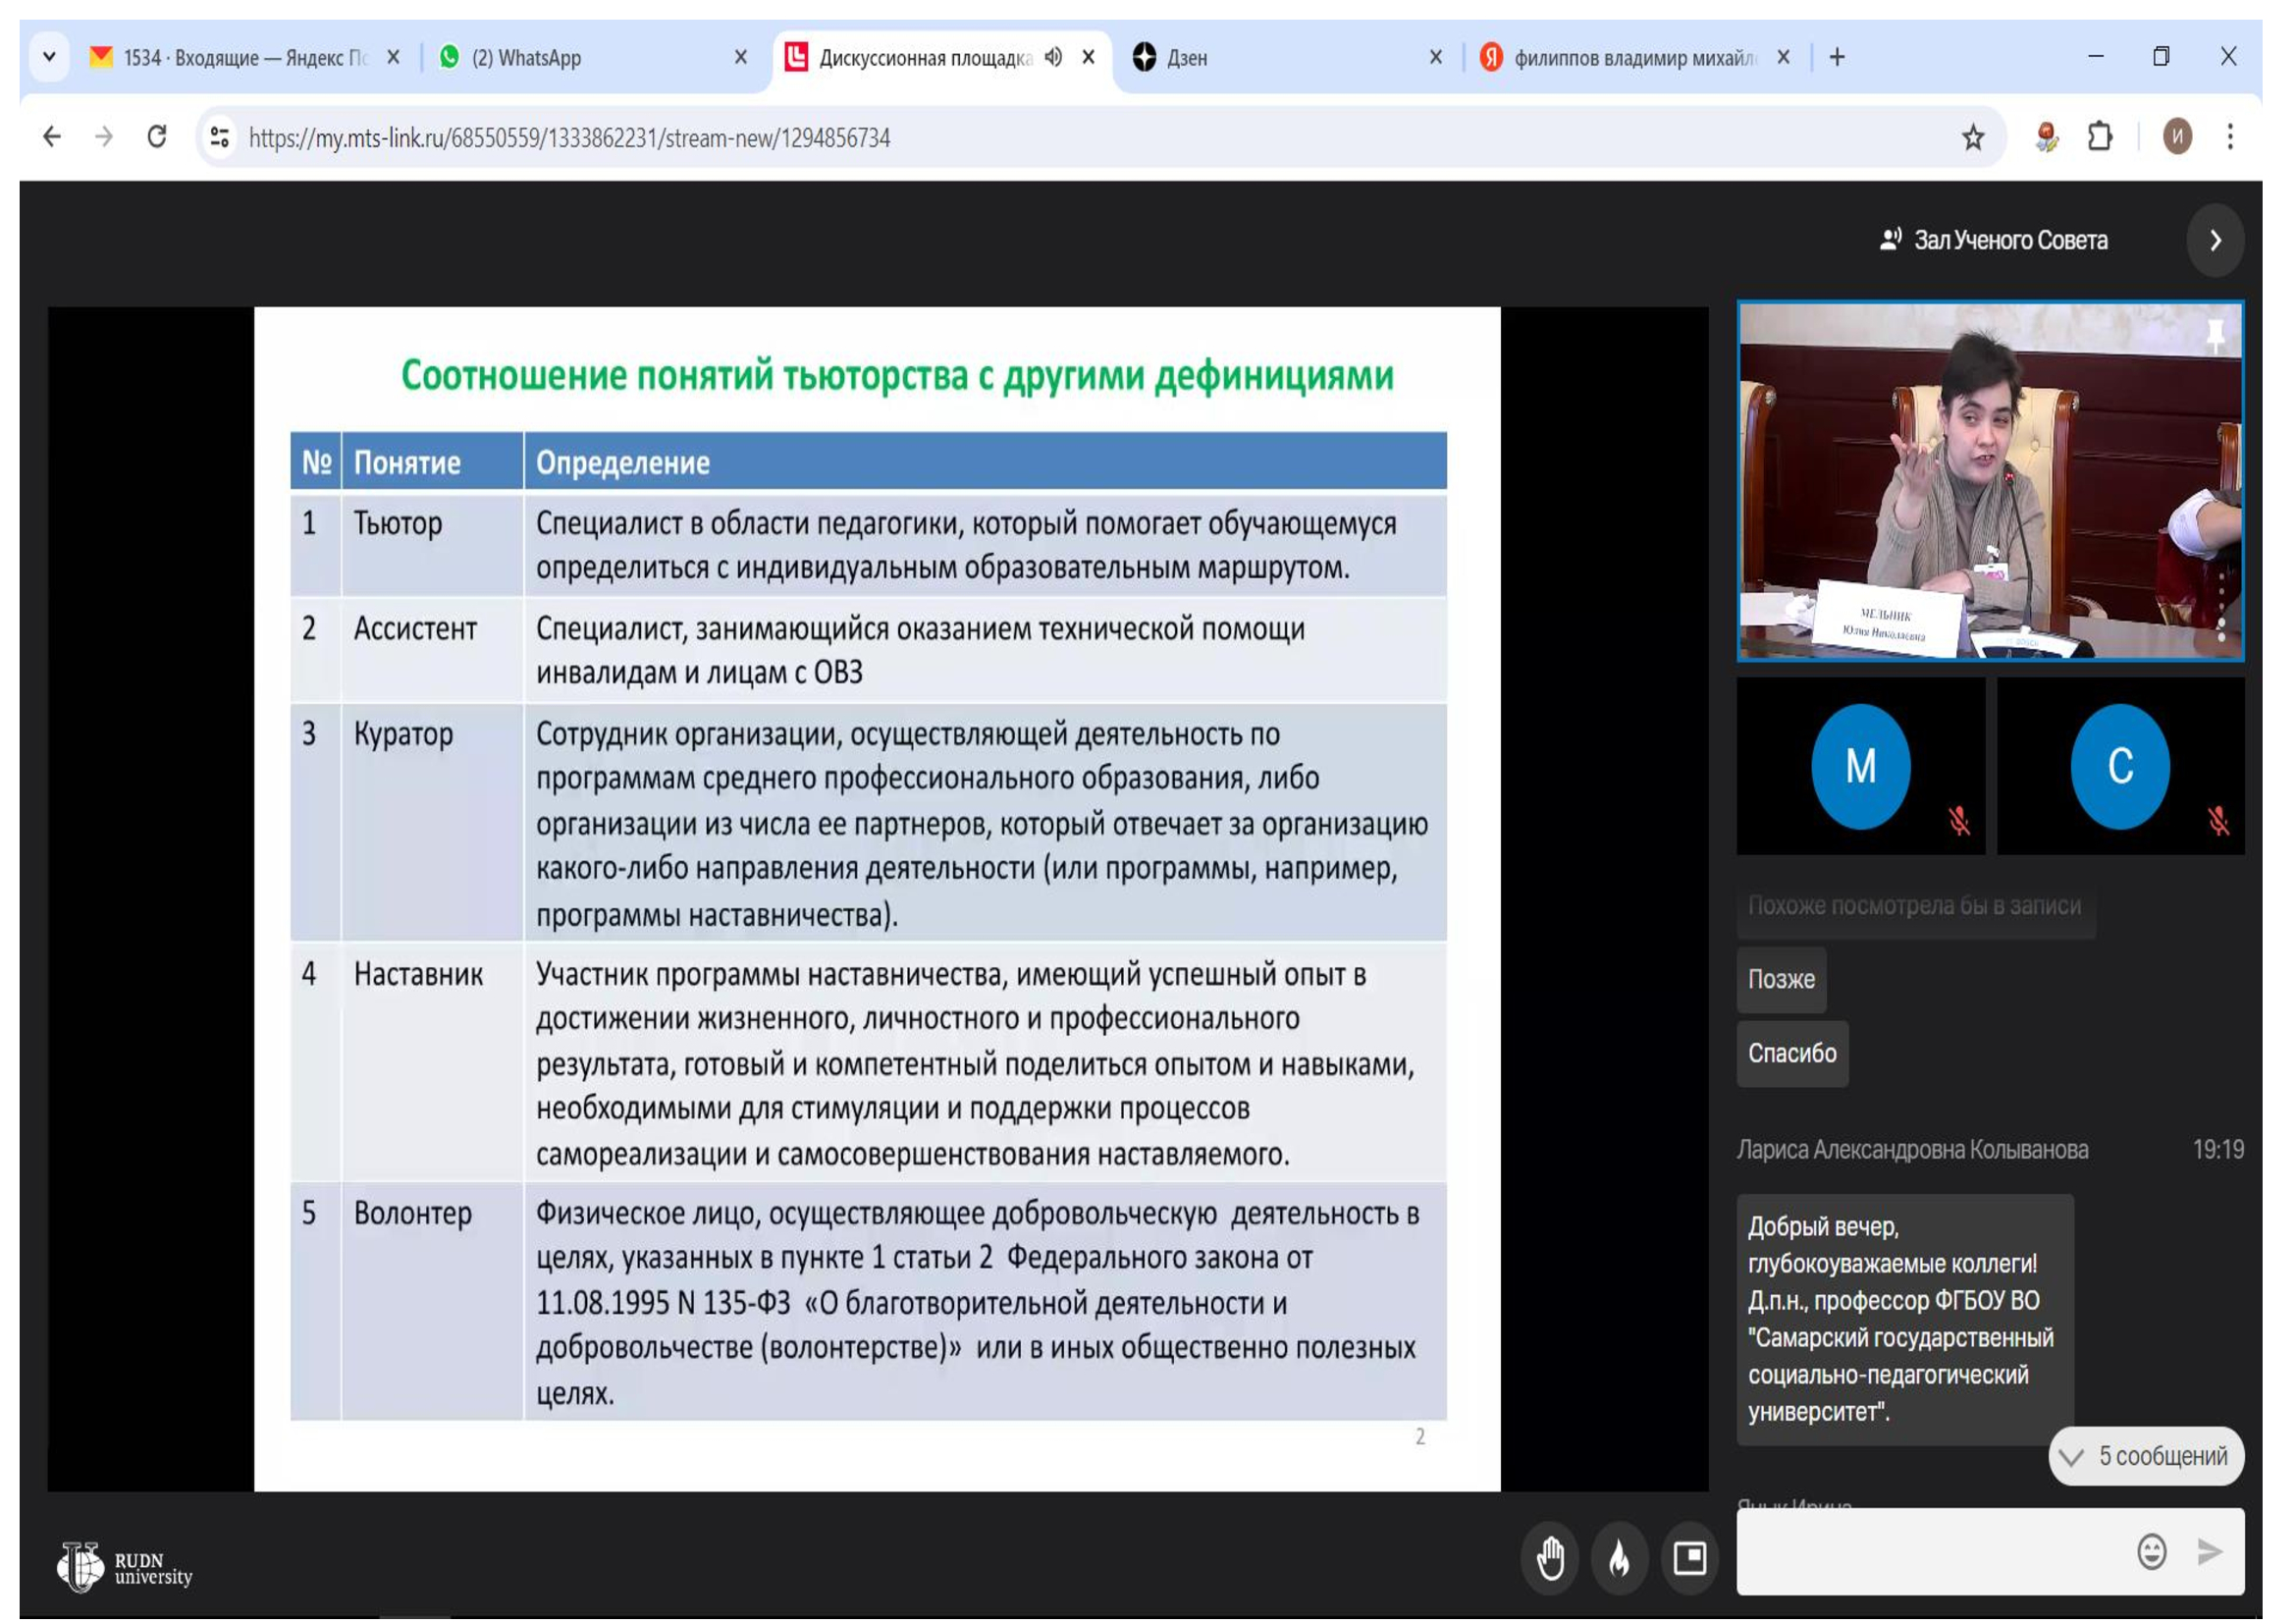
Task: Open the Chrome three-dot menu
Action: pos(2230,137)
